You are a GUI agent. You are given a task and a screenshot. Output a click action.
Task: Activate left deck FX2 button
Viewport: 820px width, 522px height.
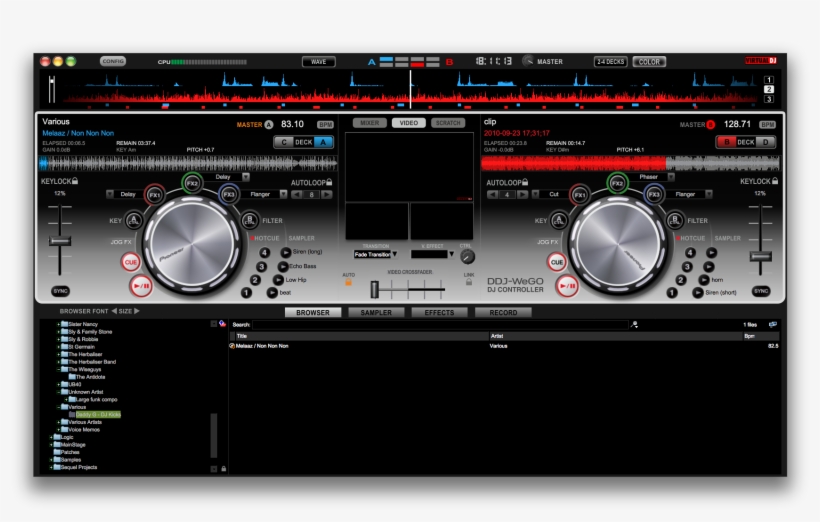point(192,183)
